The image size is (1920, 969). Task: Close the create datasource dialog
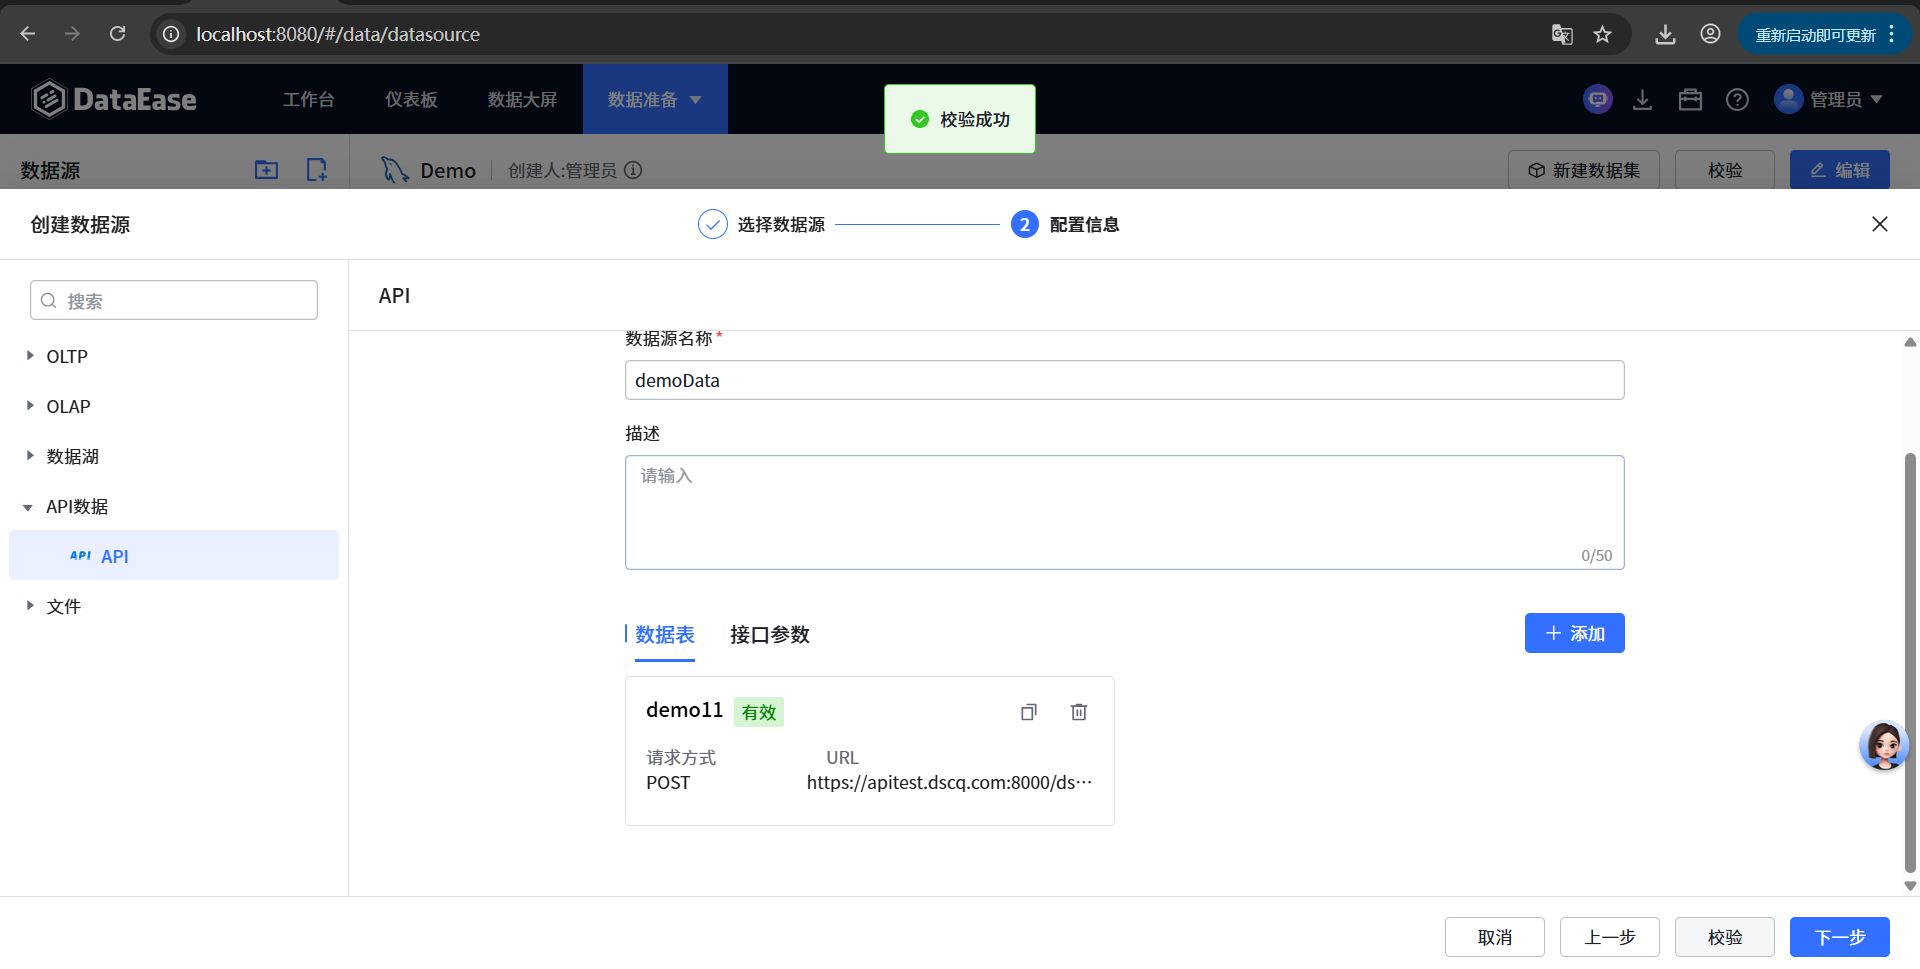(x=1879, y=224)
